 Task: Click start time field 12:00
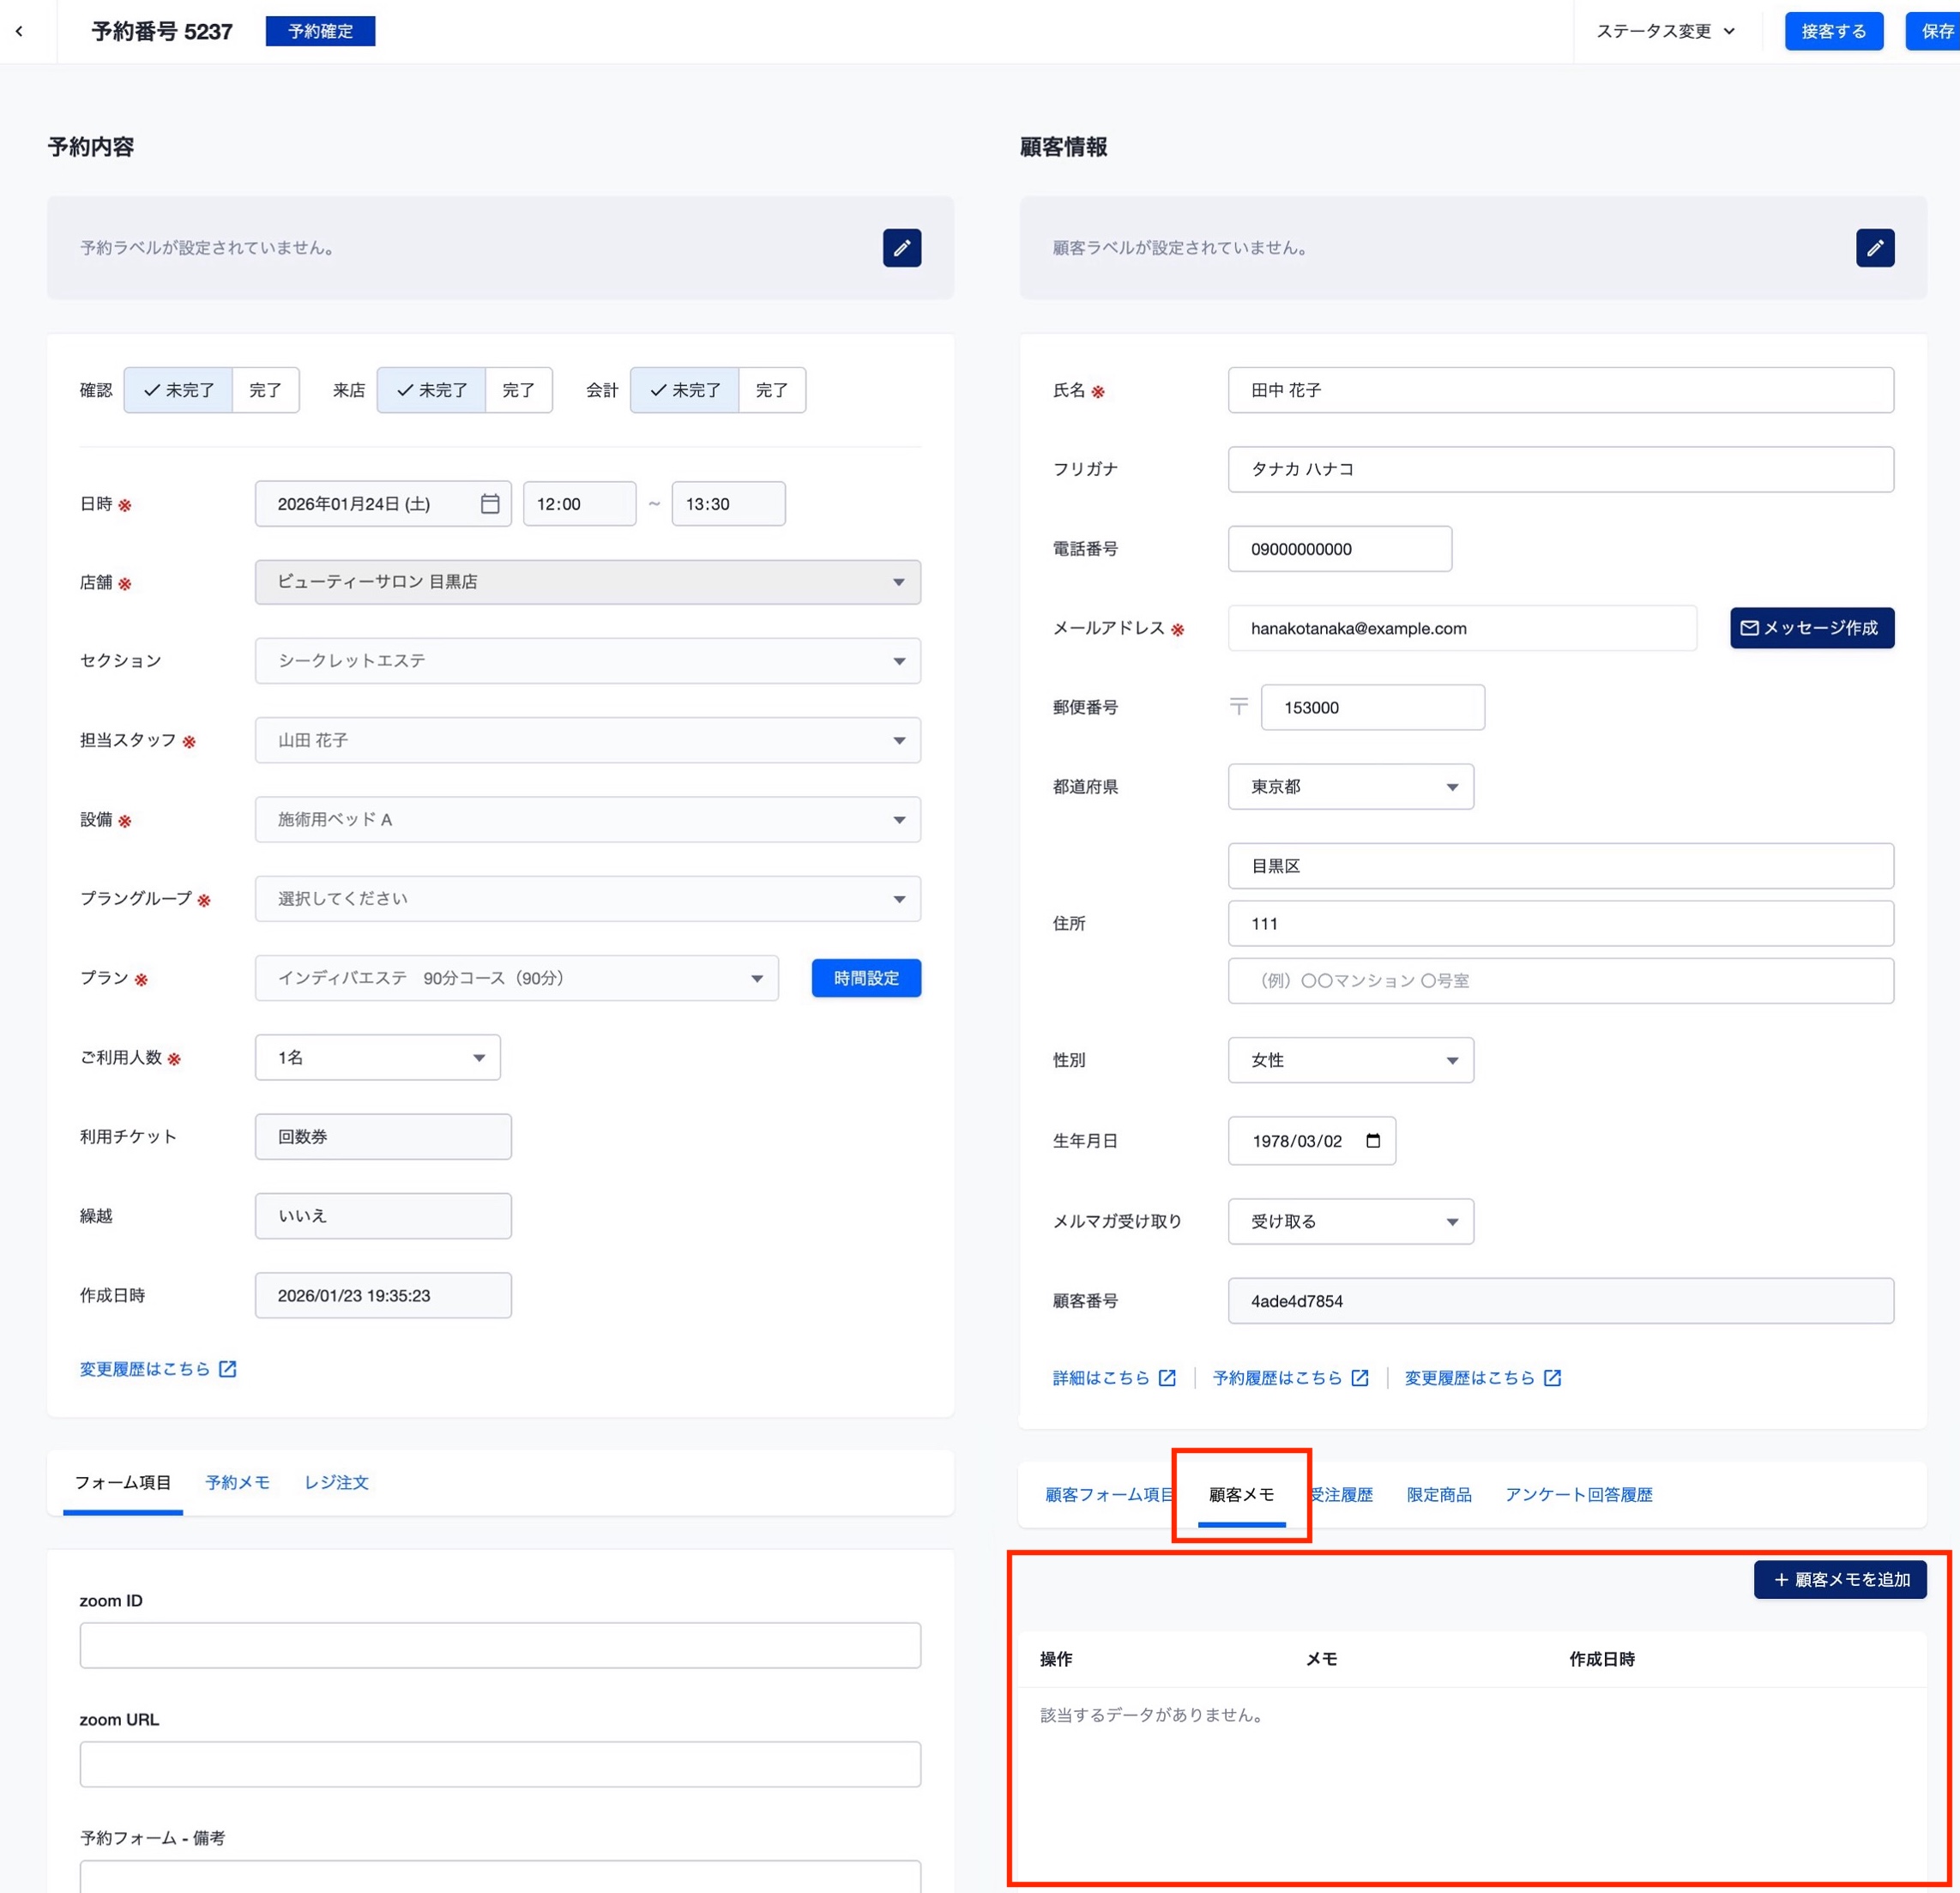(579, 504)
